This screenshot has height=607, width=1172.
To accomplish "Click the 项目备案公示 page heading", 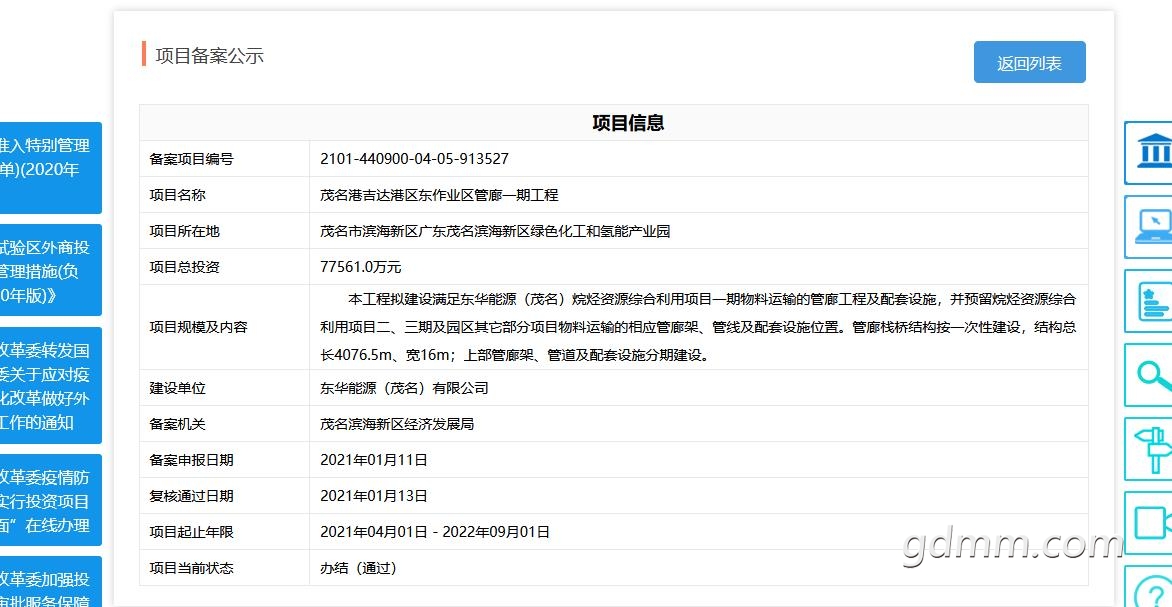I will (x=209, y=55).
